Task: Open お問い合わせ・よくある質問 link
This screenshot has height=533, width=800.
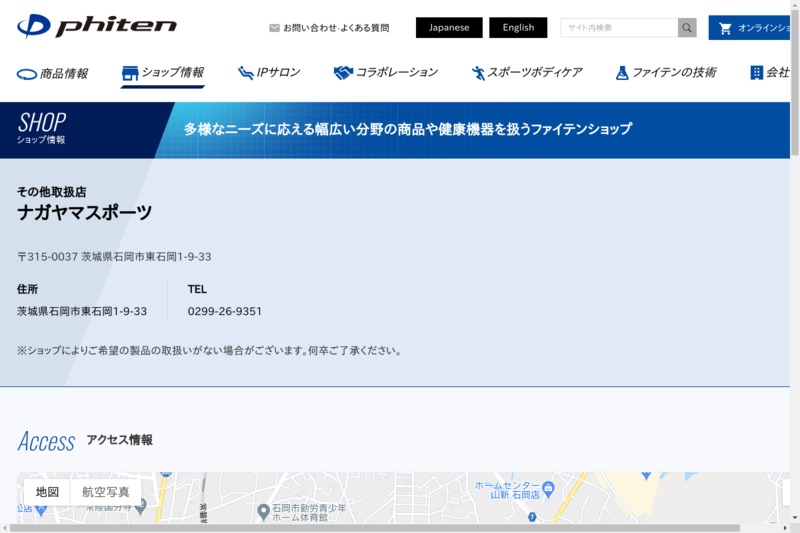Action: click(x=336, y=28)
